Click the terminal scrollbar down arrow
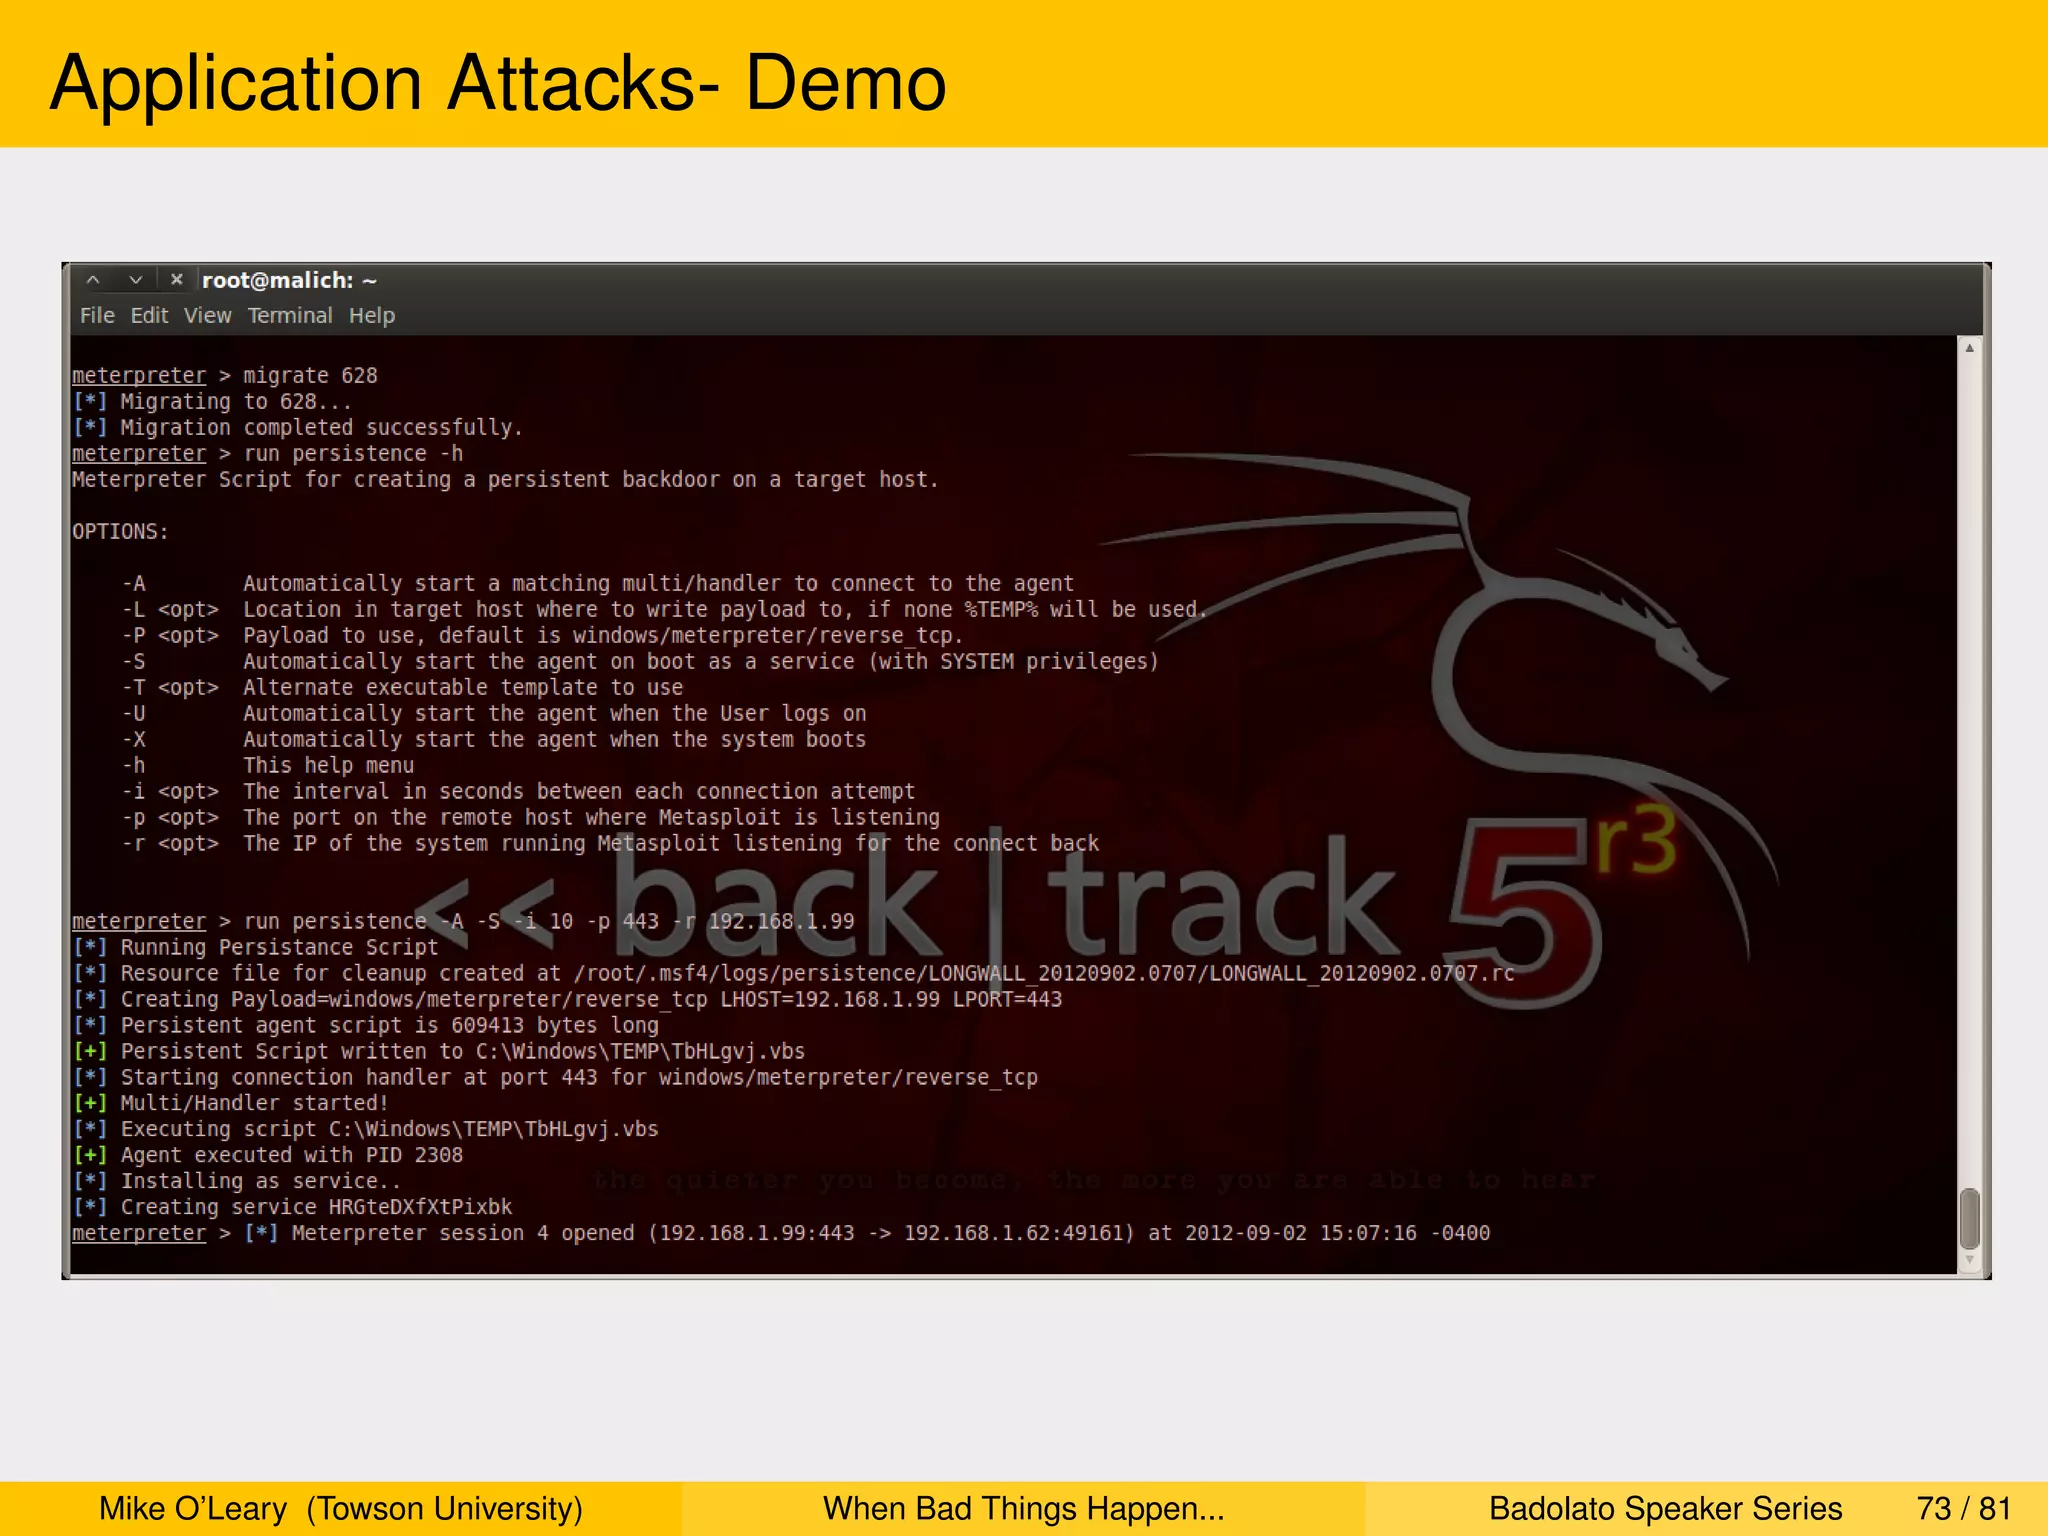Image resolution: width=2048 pixels, height=1536 pixels. (x=1969, y=1261)
